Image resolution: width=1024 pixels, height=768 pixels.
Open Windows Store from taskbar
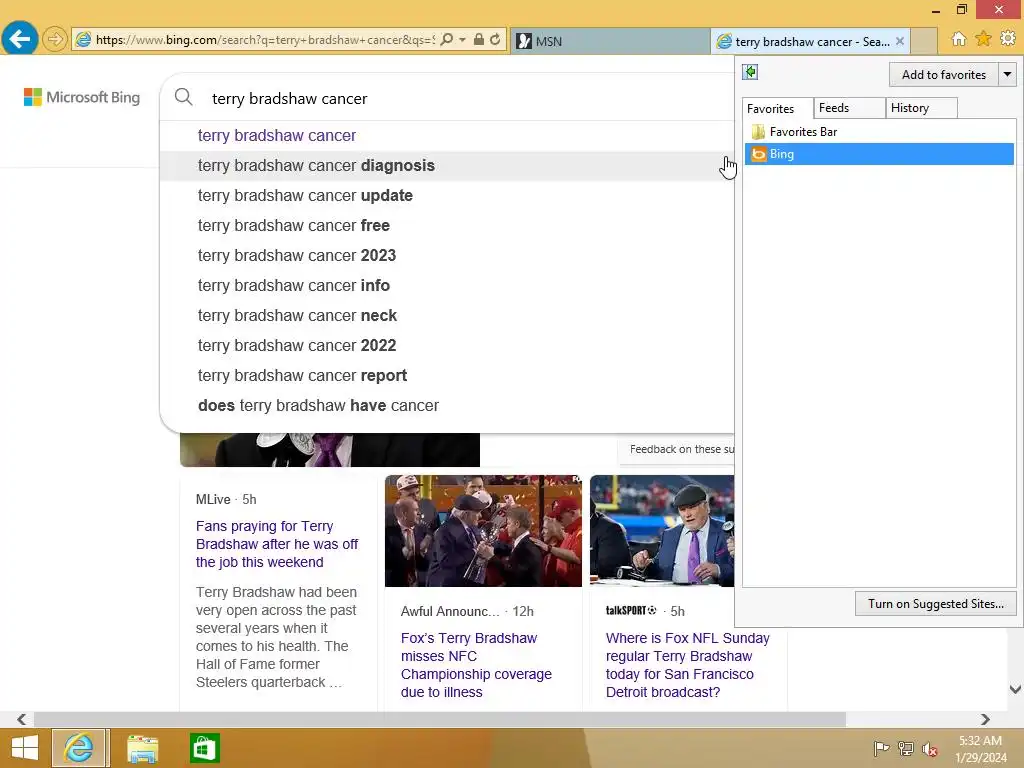point(204,748)
